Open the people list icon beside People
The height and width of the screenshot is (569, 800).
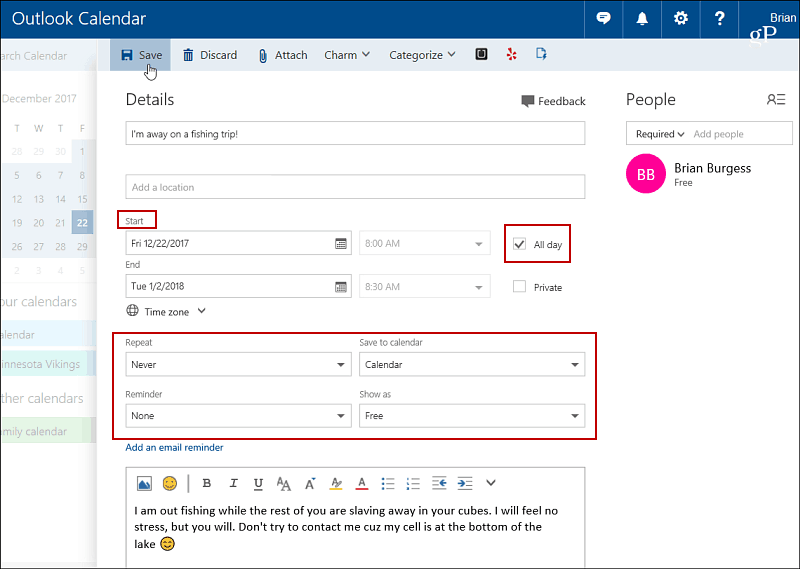point(776,100)
